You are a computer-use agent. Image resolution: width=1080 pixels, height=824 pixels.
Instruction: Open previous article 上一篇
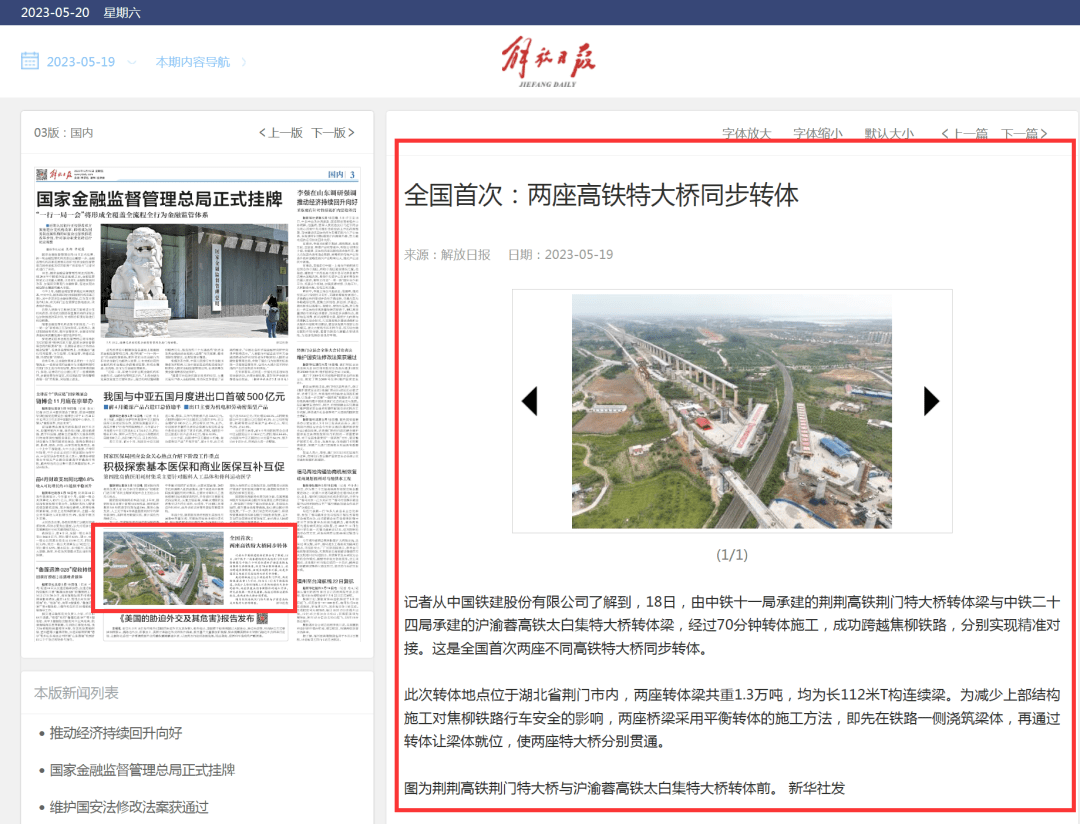(964, 133)
